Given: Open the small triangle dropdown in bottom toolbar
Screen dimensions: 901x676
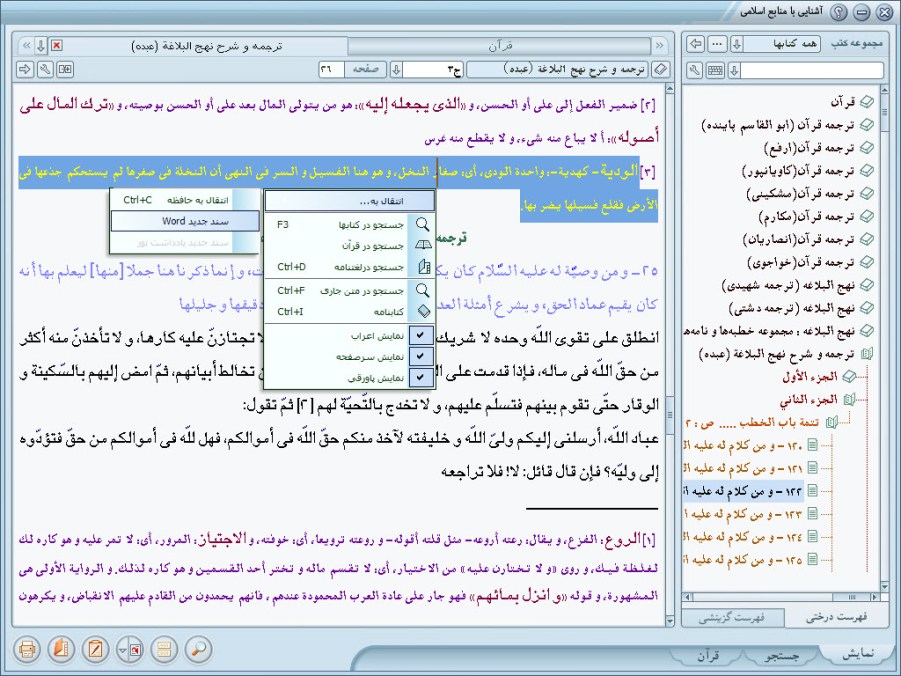Looking at the screenshot, I should point(122,650).
